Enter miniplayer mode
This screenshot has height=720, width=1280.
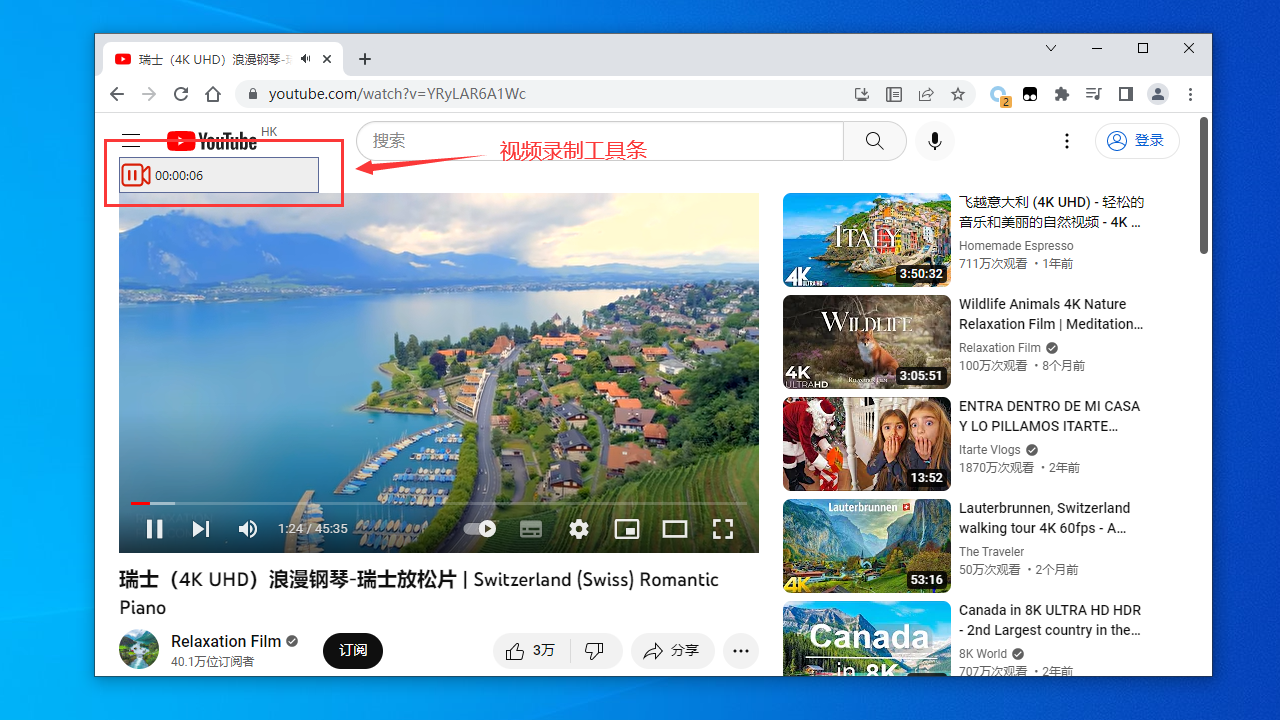pos(627,528)
